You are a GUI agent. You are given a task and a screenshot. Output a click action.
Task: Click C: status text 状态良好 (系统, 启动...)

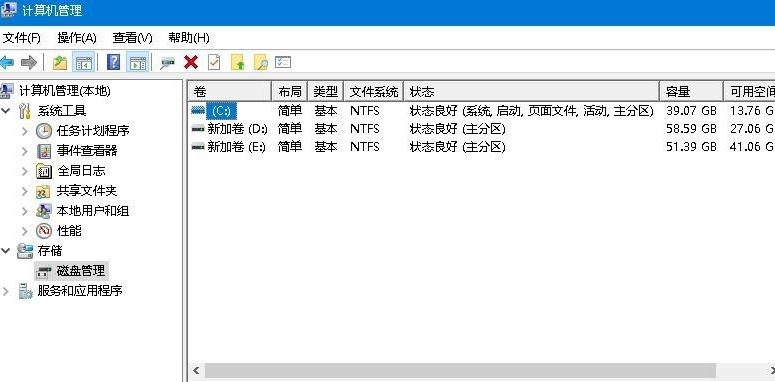[x=532, y=111]
